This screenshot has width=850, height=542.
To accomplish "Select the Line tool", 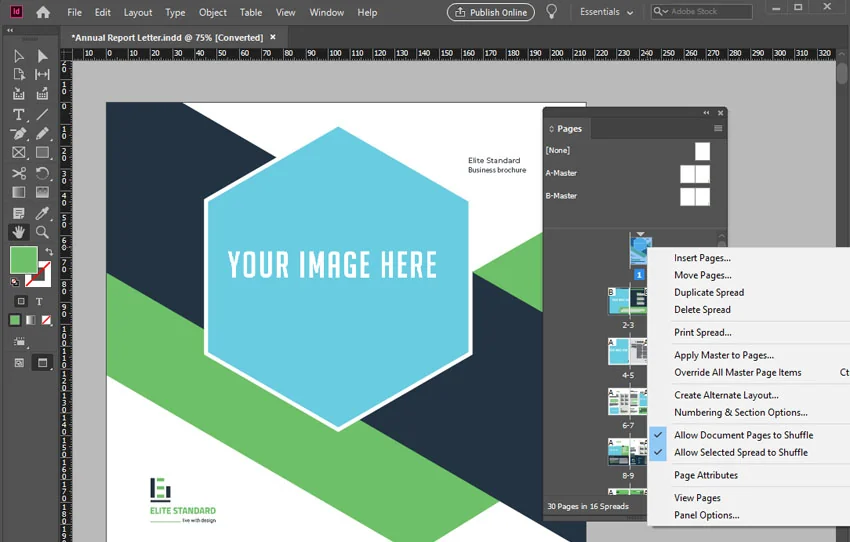I will (x=42, y=114).
